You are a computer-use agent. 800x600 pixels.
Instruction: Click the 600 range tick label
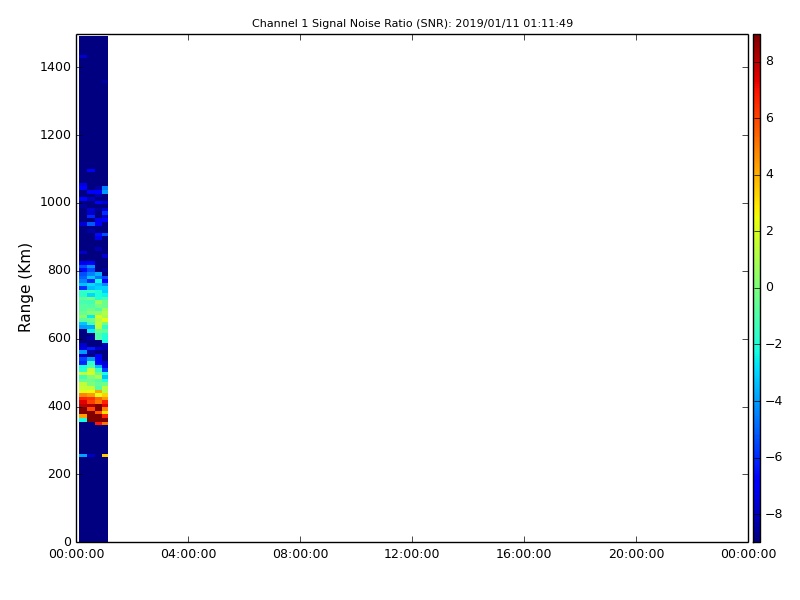(59, 338)
